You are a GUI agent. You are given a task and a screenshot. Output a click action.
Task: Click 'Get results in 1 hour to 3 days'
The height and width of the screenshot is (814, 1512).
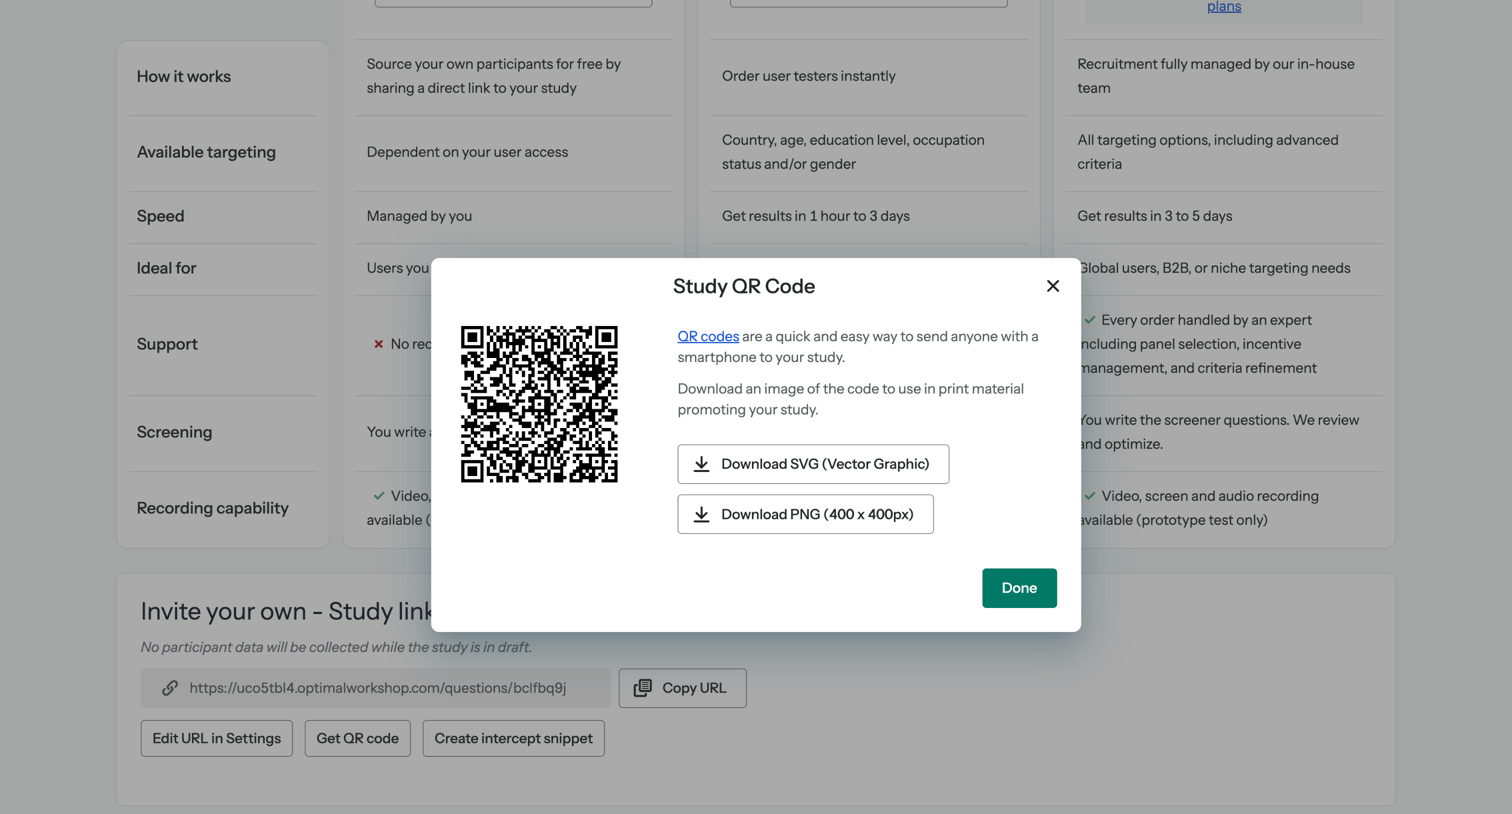tap(816, 216)
